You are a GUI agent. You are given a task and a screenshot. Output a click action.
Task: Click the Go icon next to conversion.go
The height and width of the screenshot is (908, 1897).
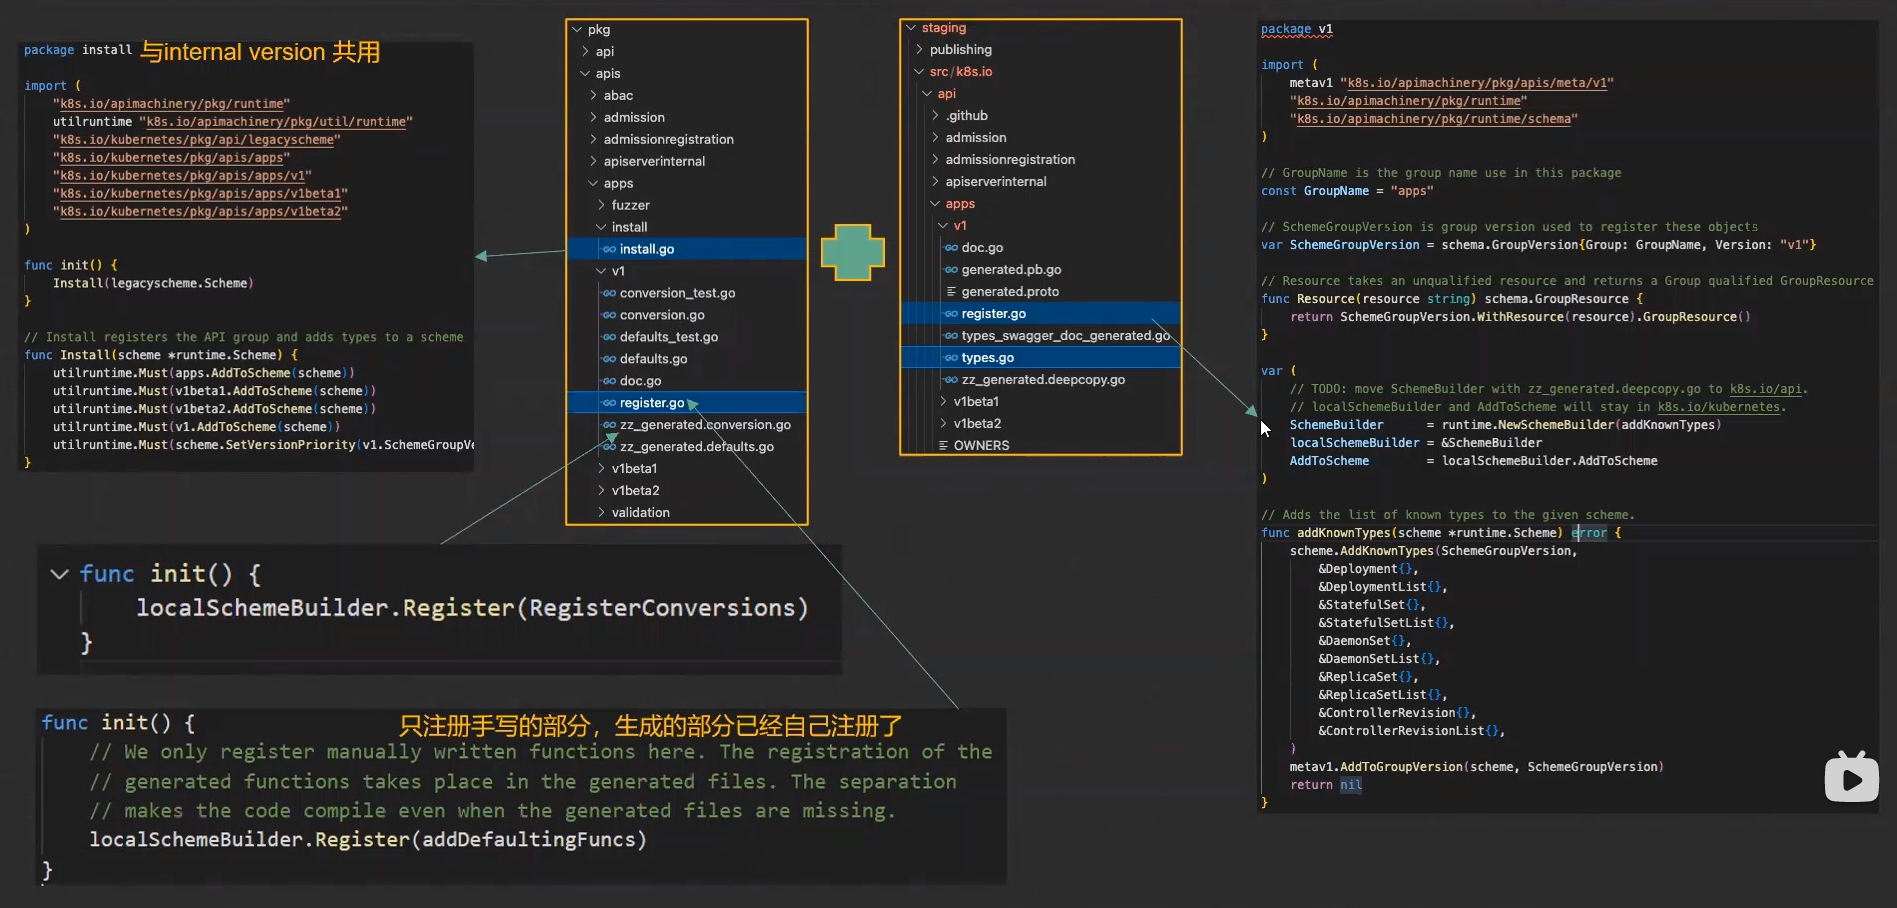pyautogui.click(x=609, y=315)
